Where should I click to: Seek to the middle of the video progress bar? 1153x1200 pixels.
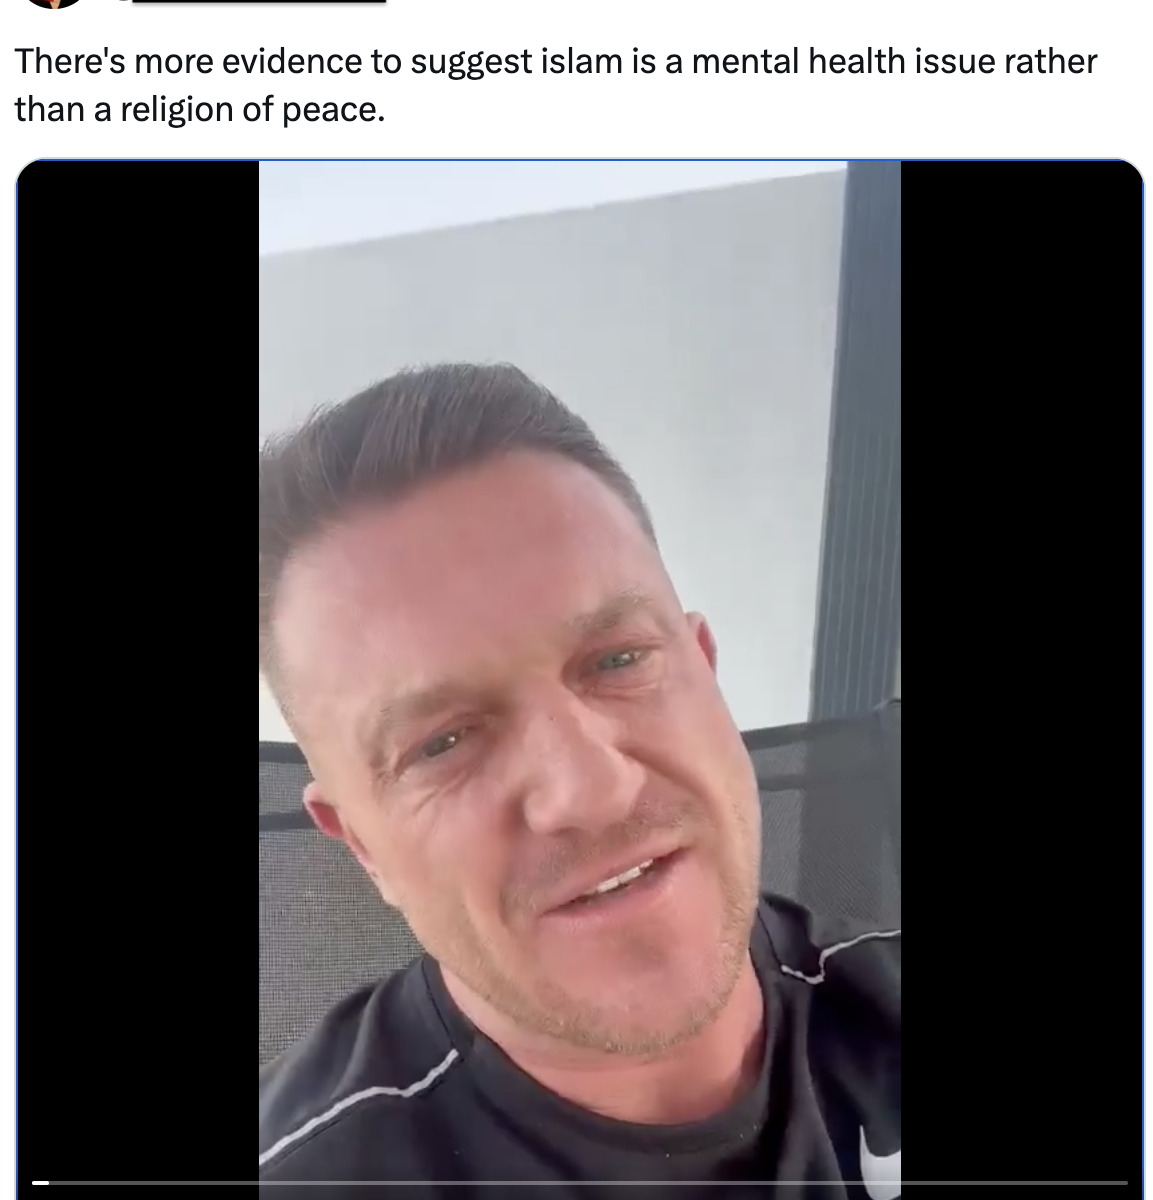(580, 1183)
